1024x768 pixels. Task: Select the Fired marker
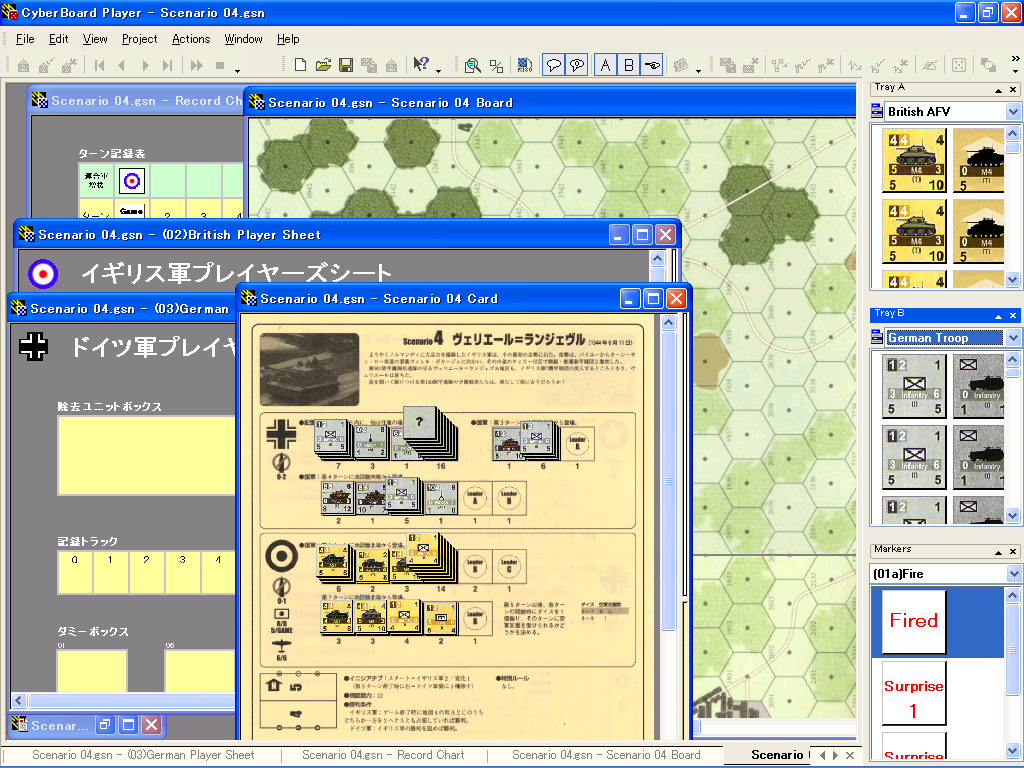914,621
